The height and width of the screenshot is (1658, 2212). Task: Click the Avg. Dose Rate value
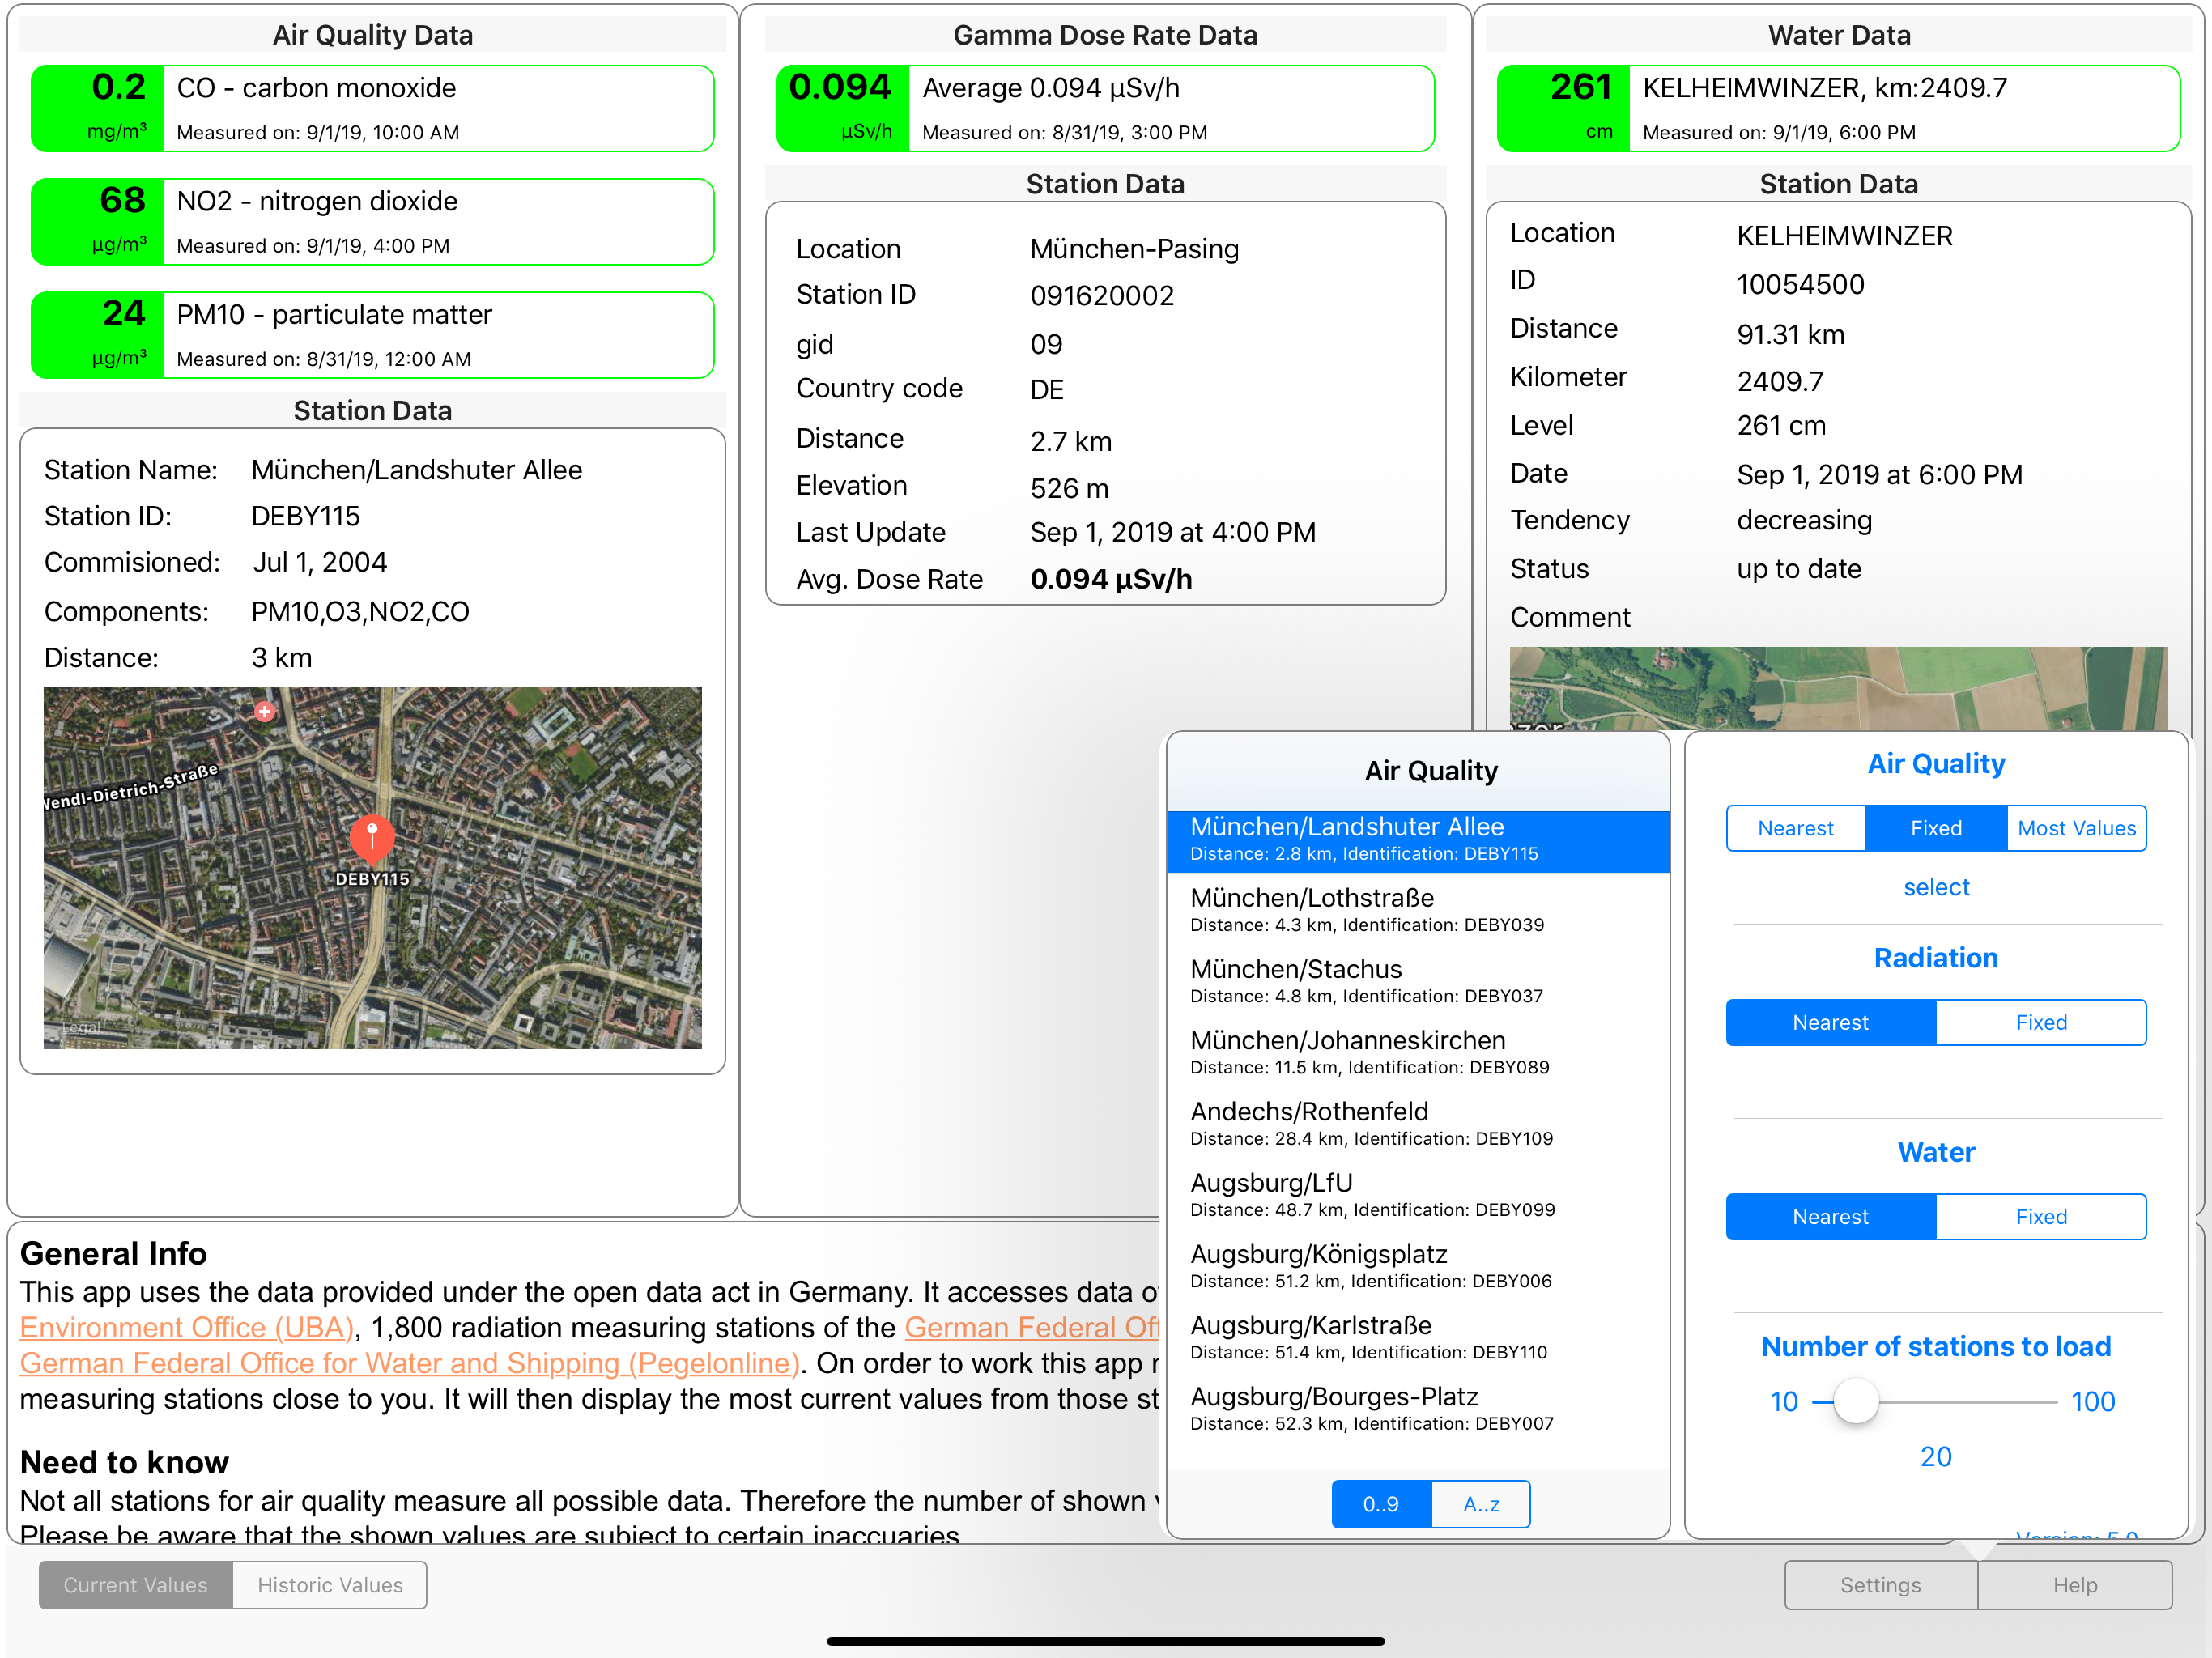point(1111,579)
